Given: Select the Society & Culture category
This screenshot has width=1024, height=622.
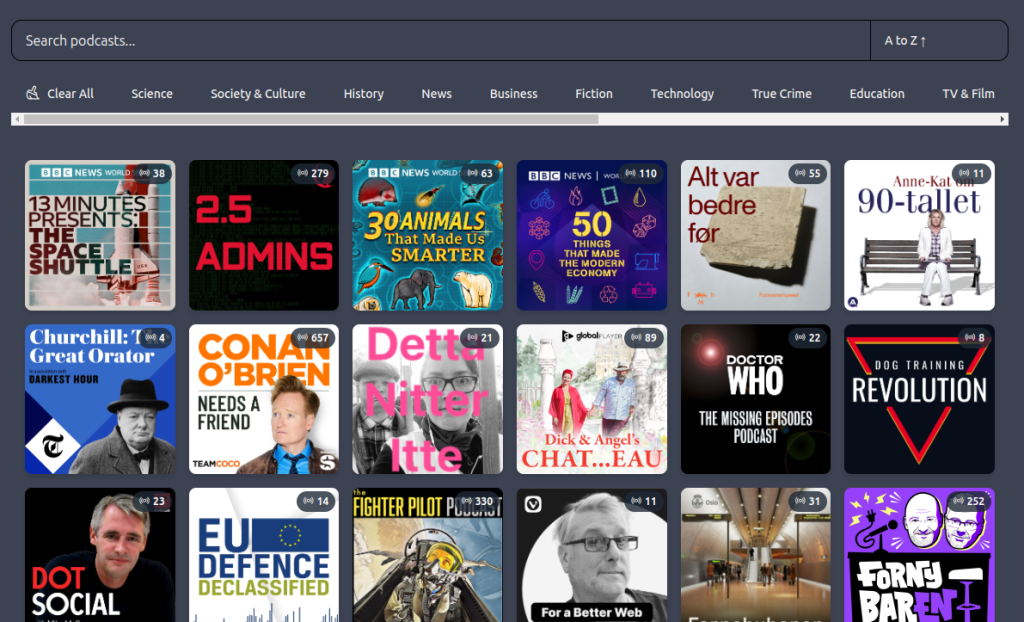Looking at the screenshot, I should point(258,94).
